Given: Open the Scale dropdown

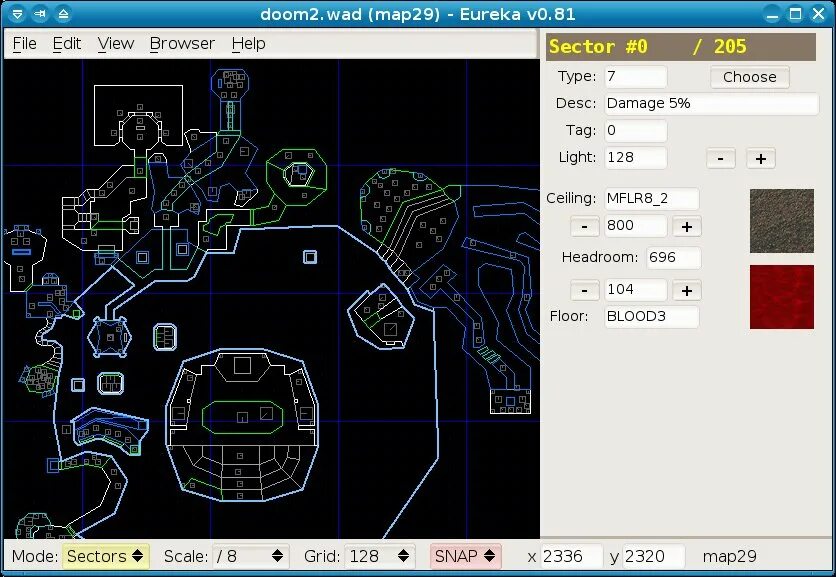Looking at the screenshot, I should 251,556.
